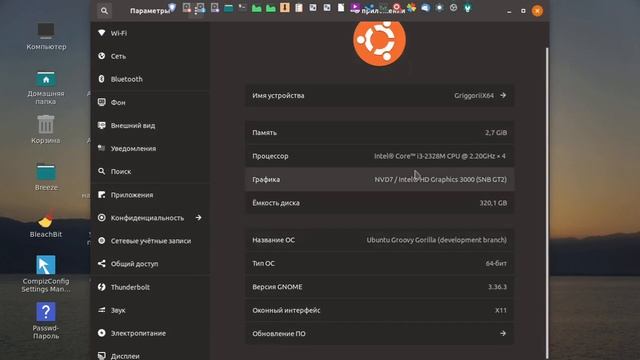Open search in the Settings header
This screenshot has height=360, width=640.
coord(104,11)
